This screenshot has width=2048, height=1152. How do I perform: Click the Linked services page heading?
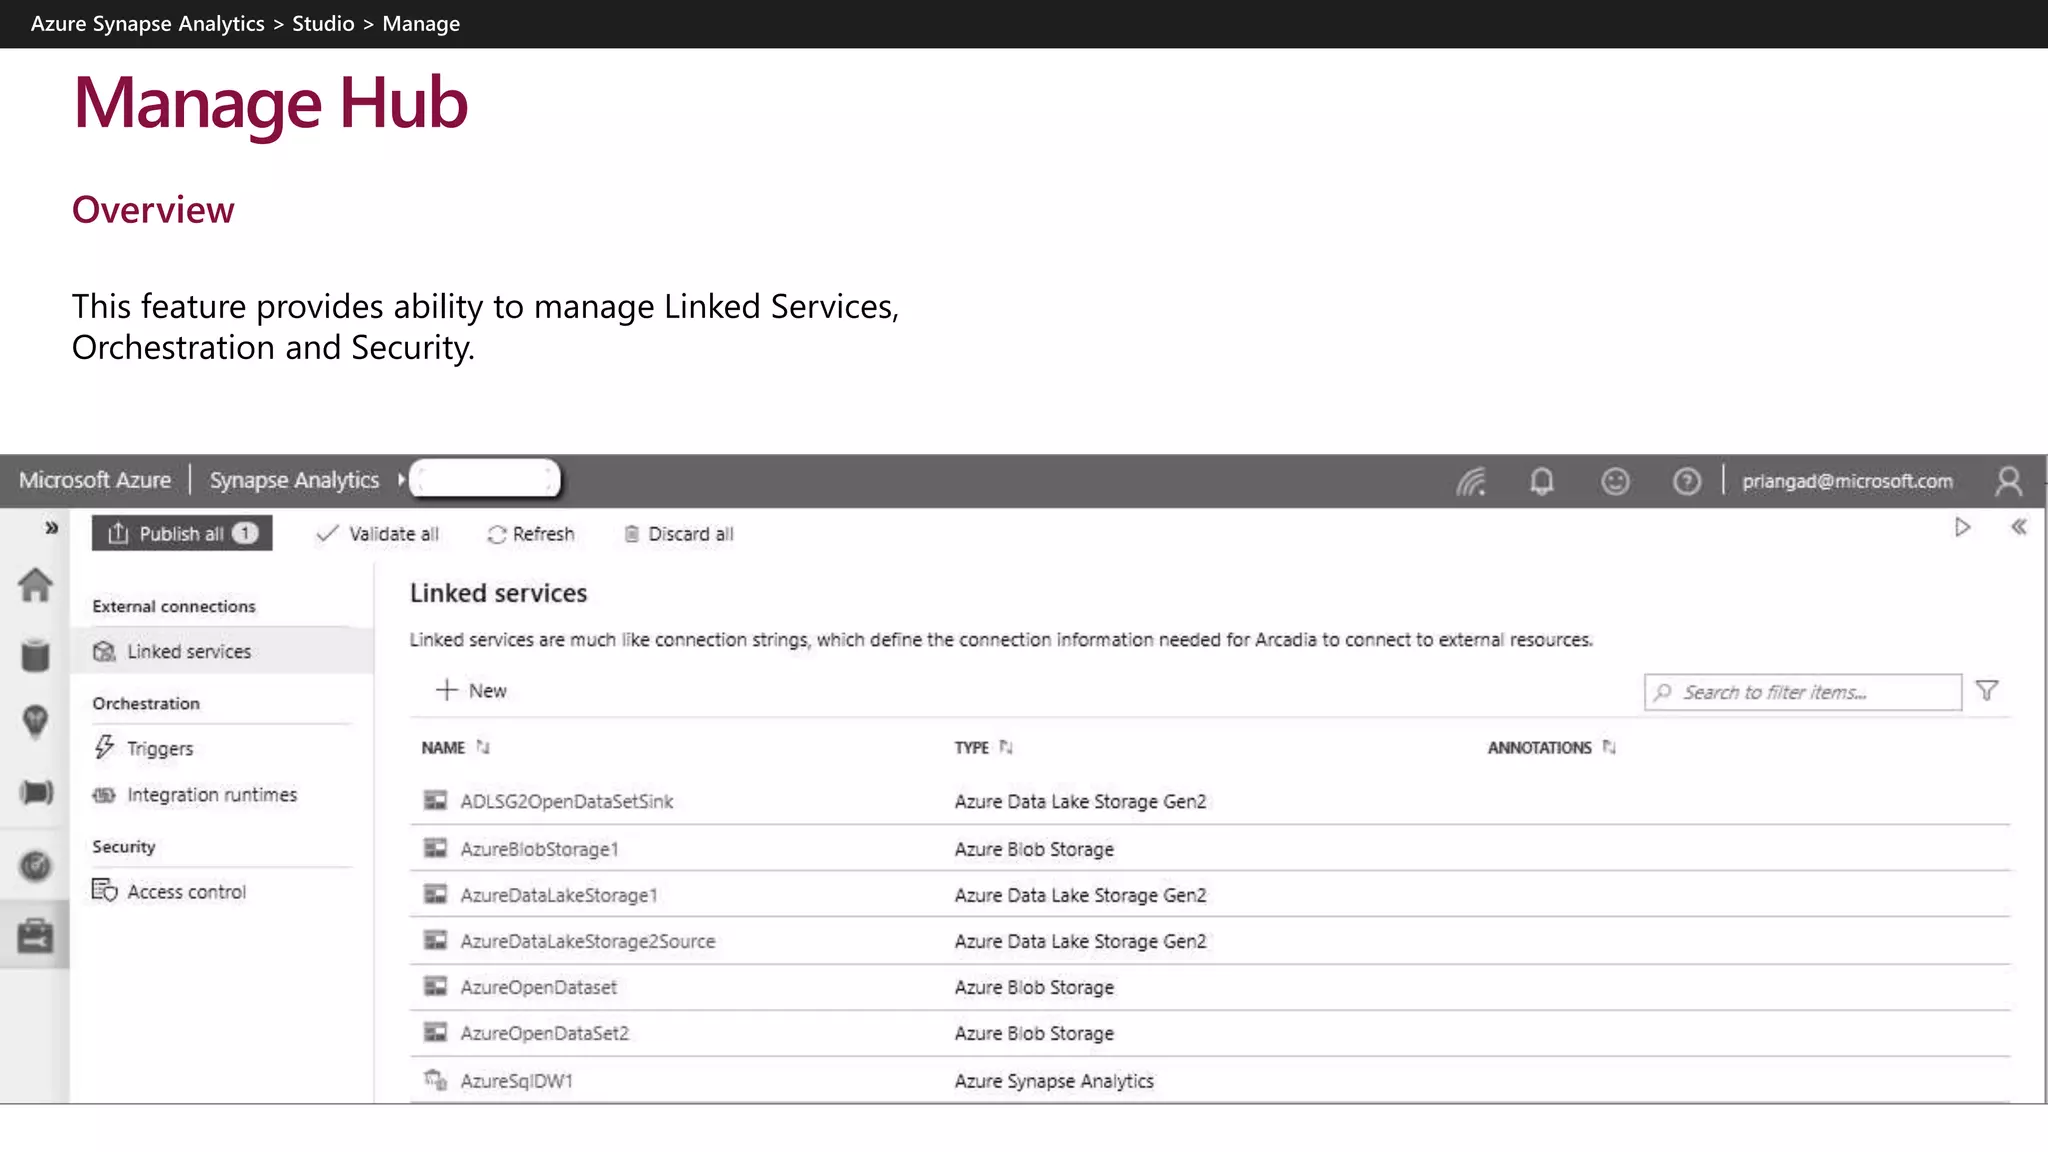(498, 593)
